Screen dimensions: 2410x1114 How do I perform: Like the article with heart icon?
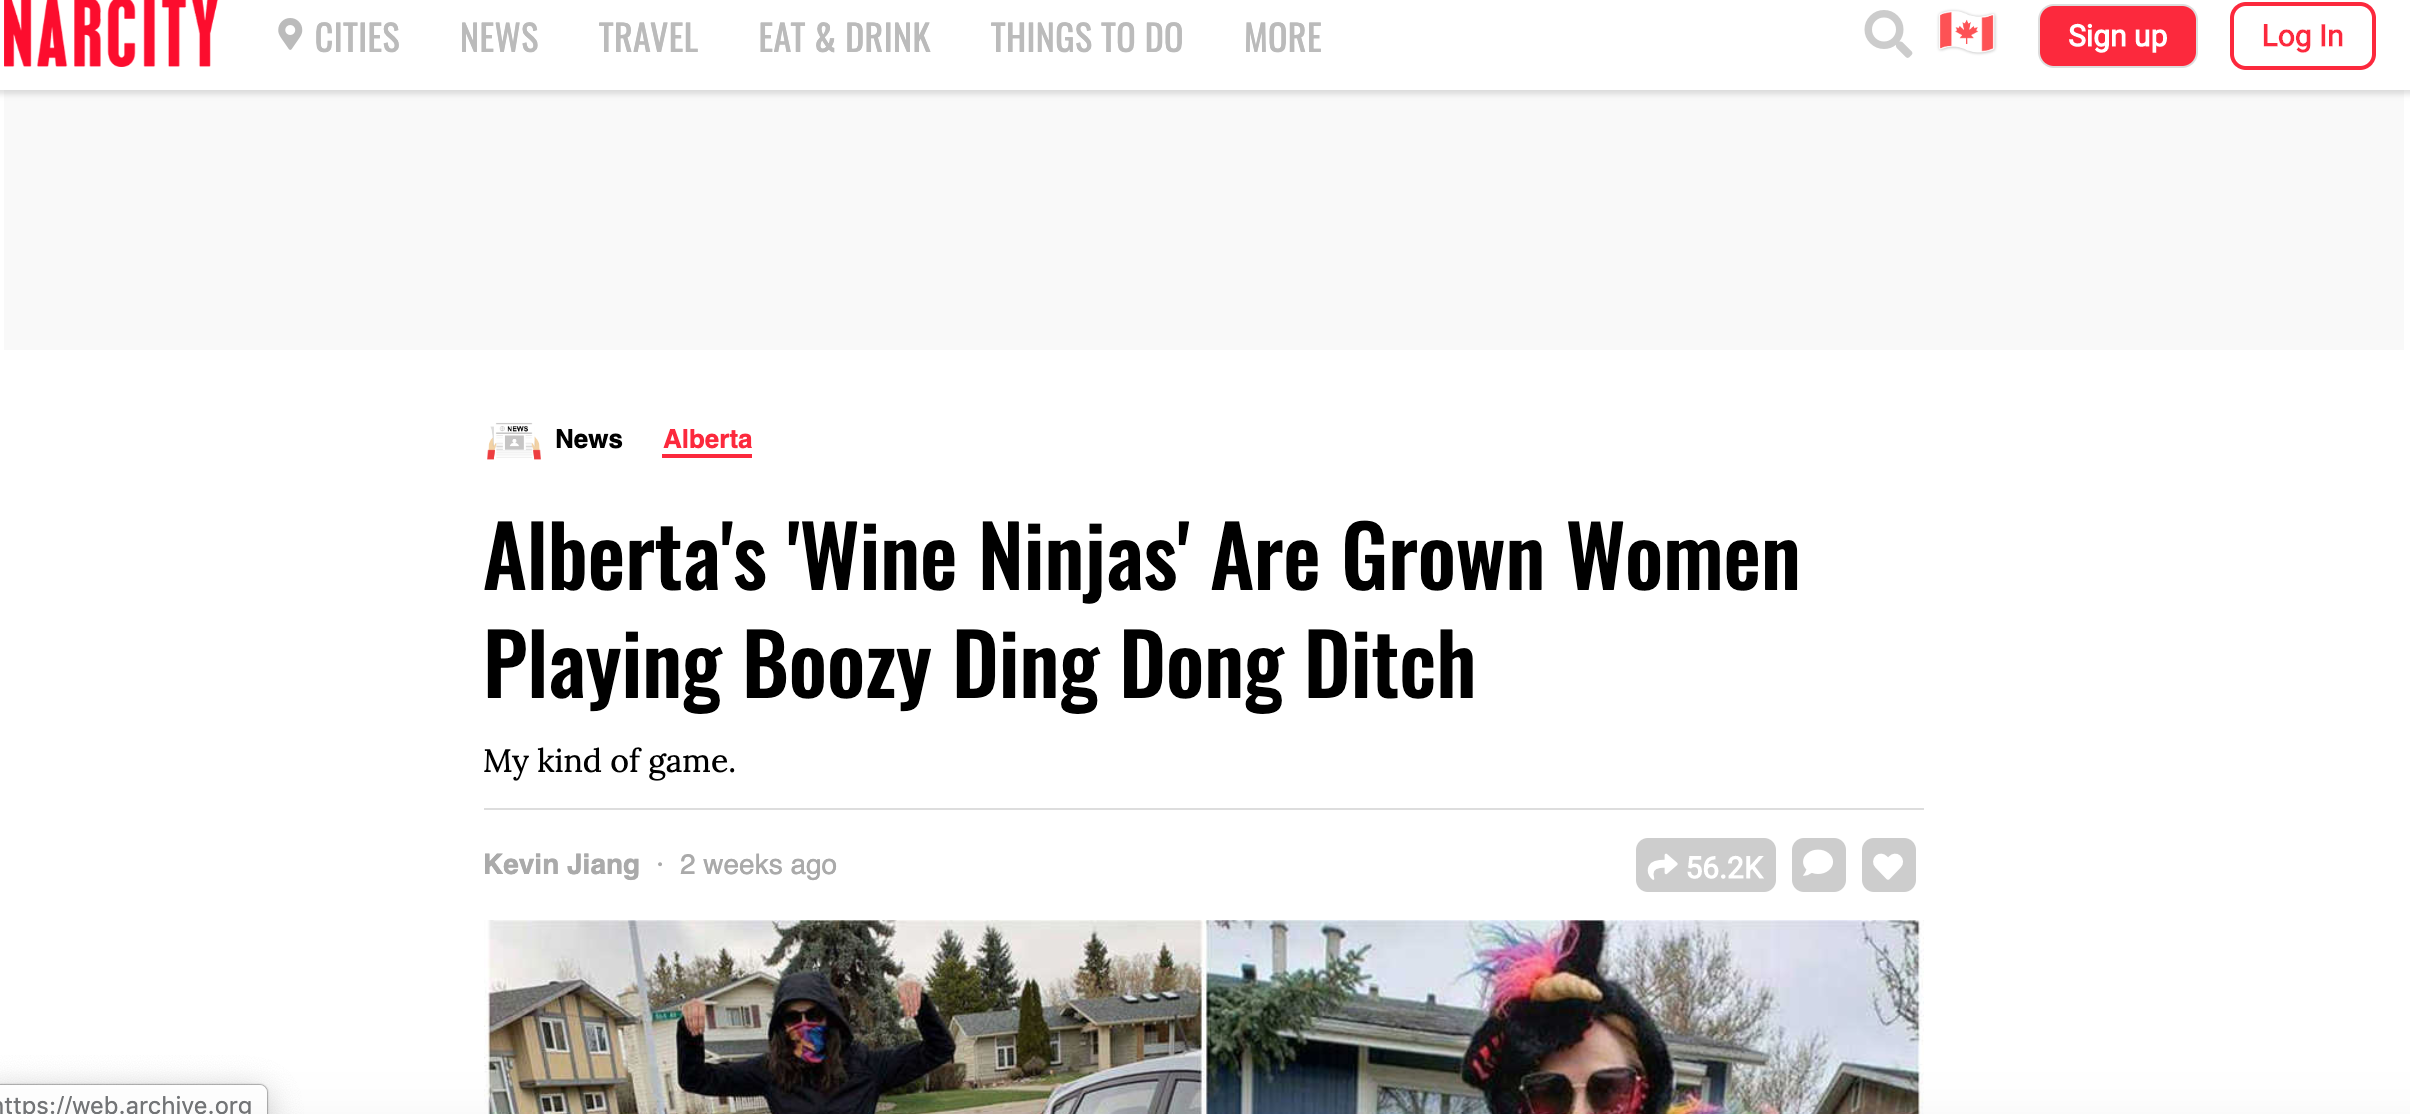(x=1888, y=865)
